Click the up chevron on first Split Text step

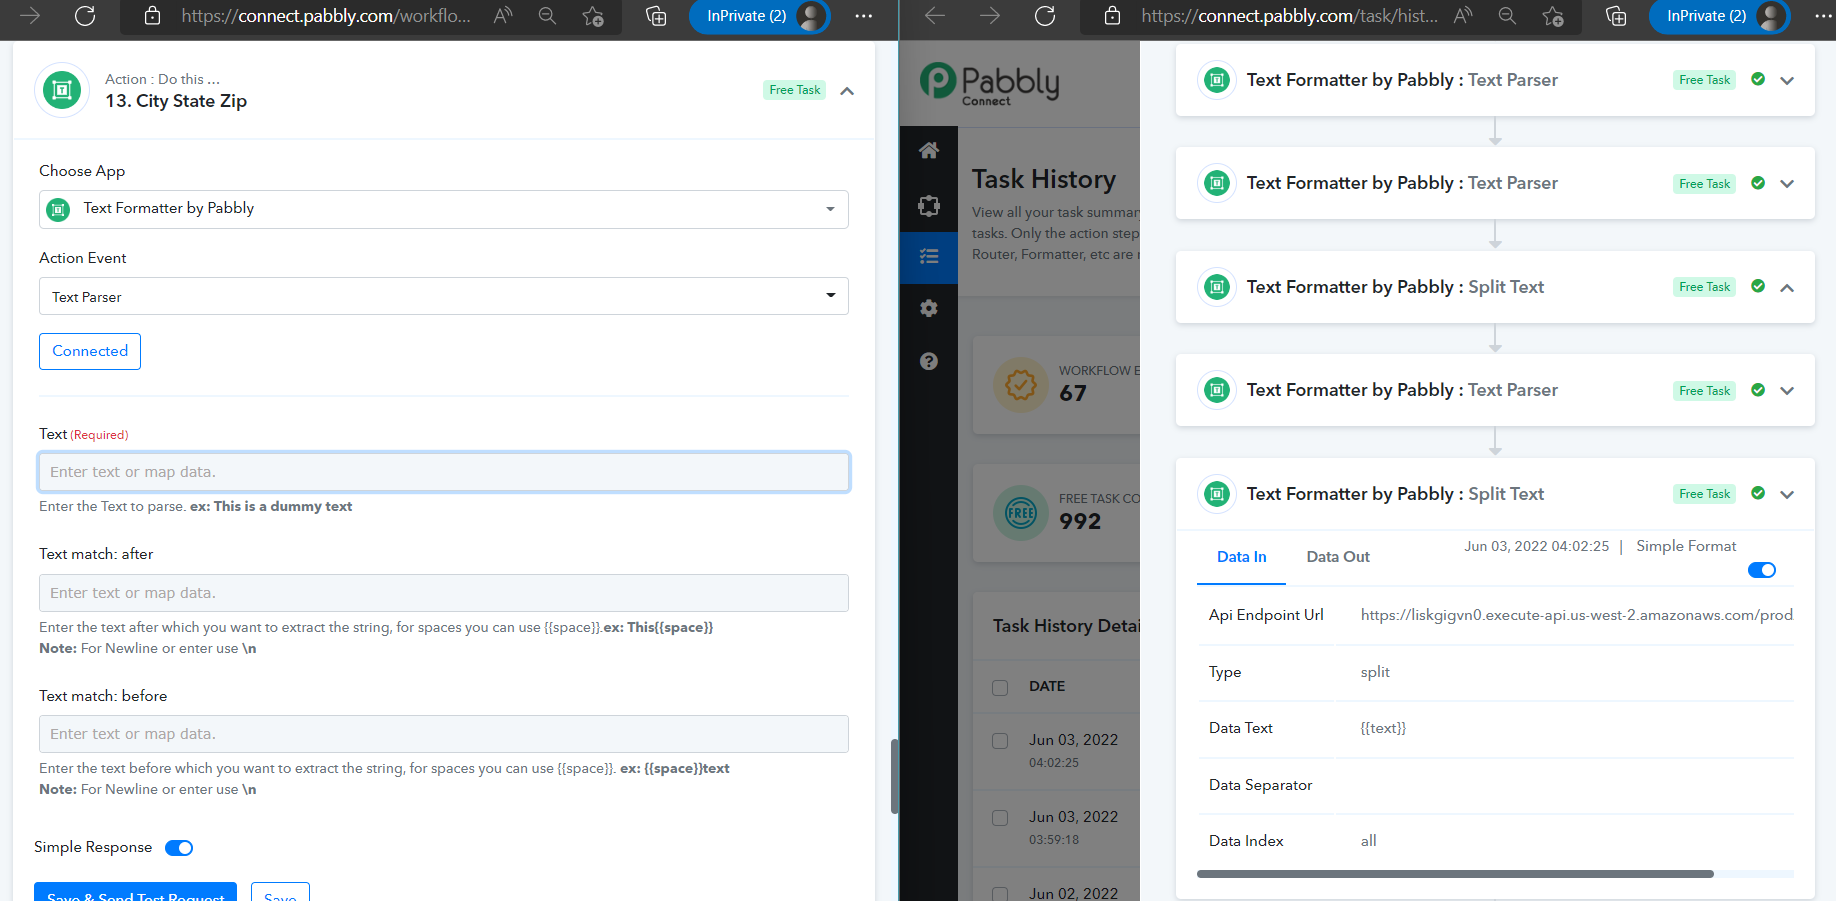point(1787,287)
